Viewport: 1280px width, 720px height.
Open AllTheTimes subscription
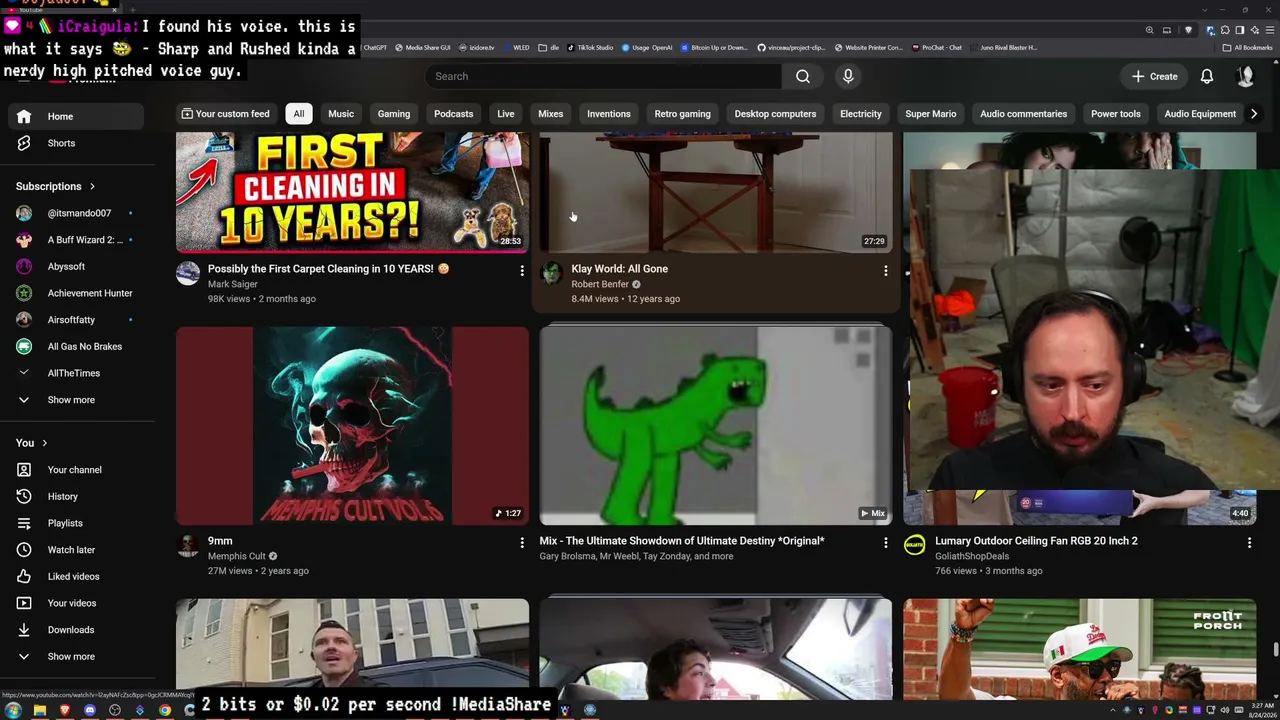tap(76, 373)
